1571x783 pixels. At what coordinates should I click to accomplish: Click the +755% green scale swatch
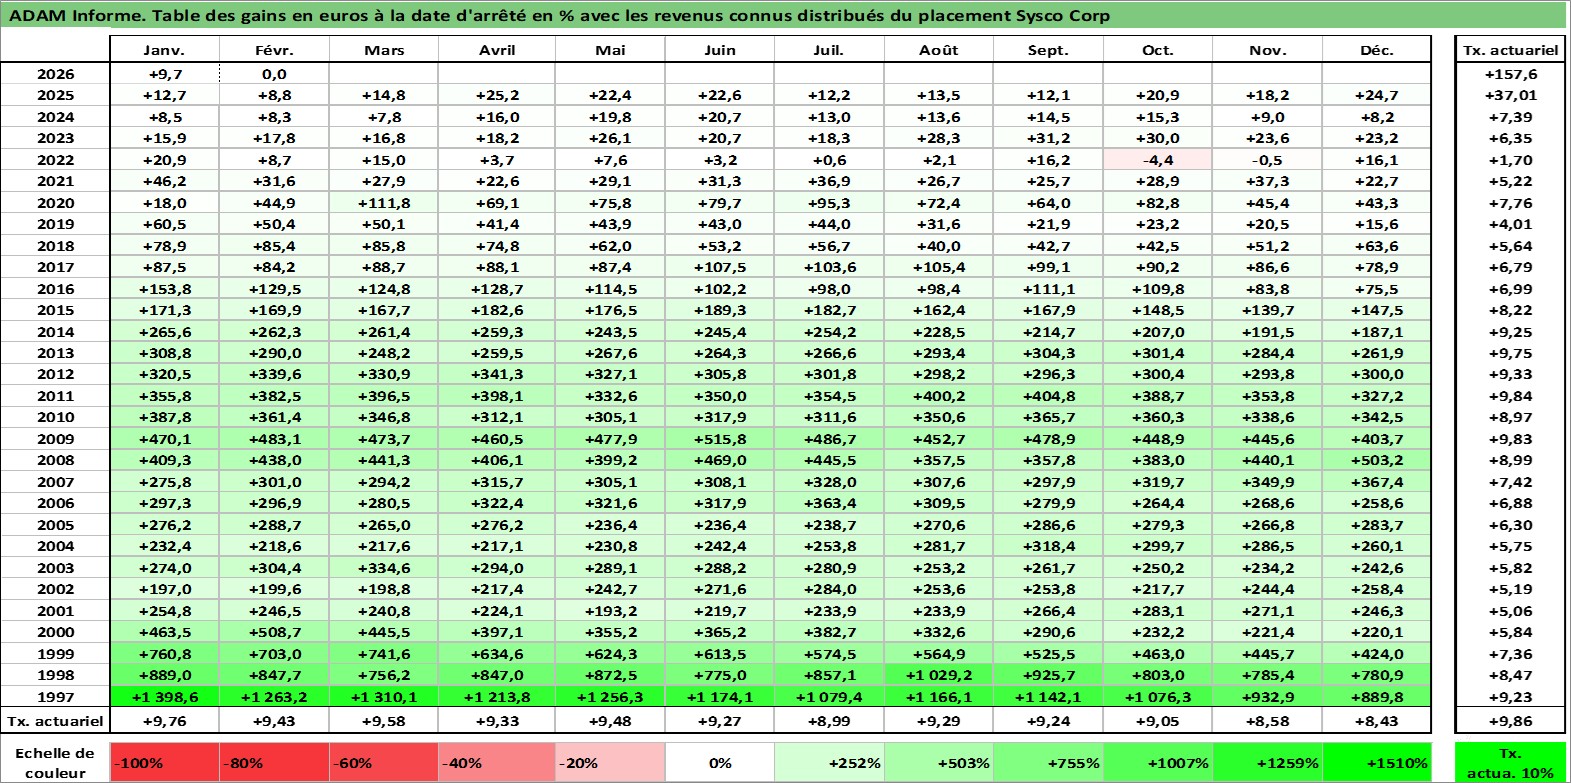pyautogui.click(x=1048, y=762)
